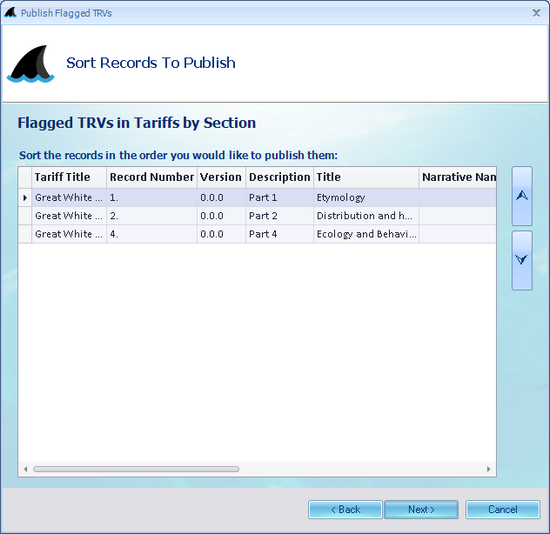Click the horizontal scrollbar thumb
The image size is (550, 534).
(x=136, y=469)
